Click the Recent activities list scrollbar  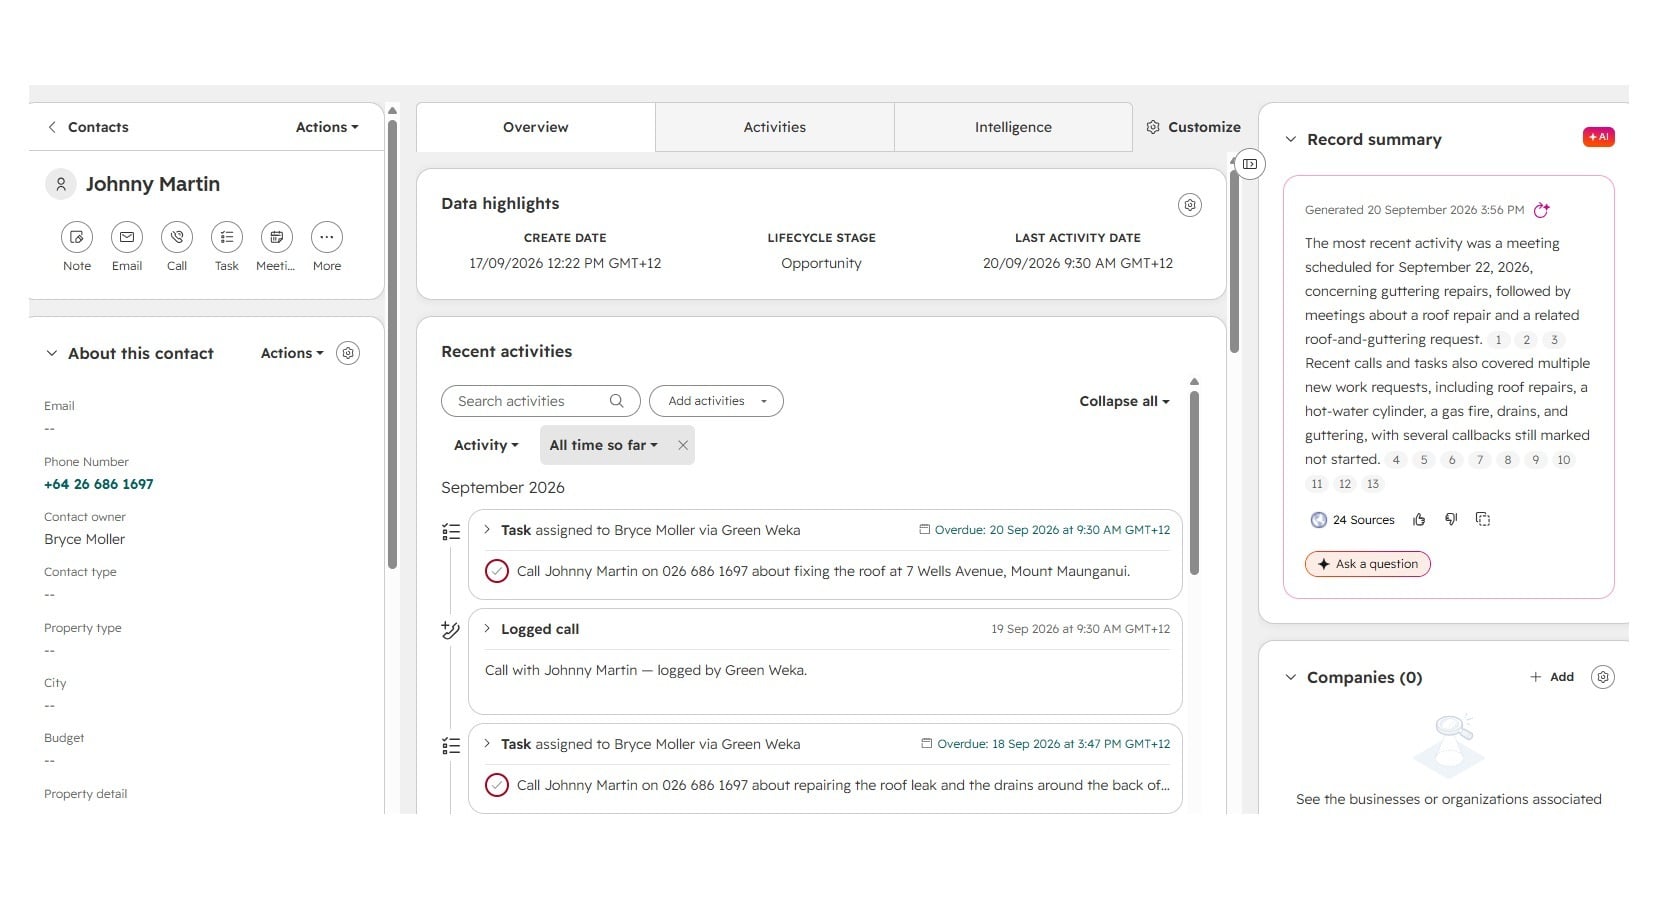coord(1194,483)
